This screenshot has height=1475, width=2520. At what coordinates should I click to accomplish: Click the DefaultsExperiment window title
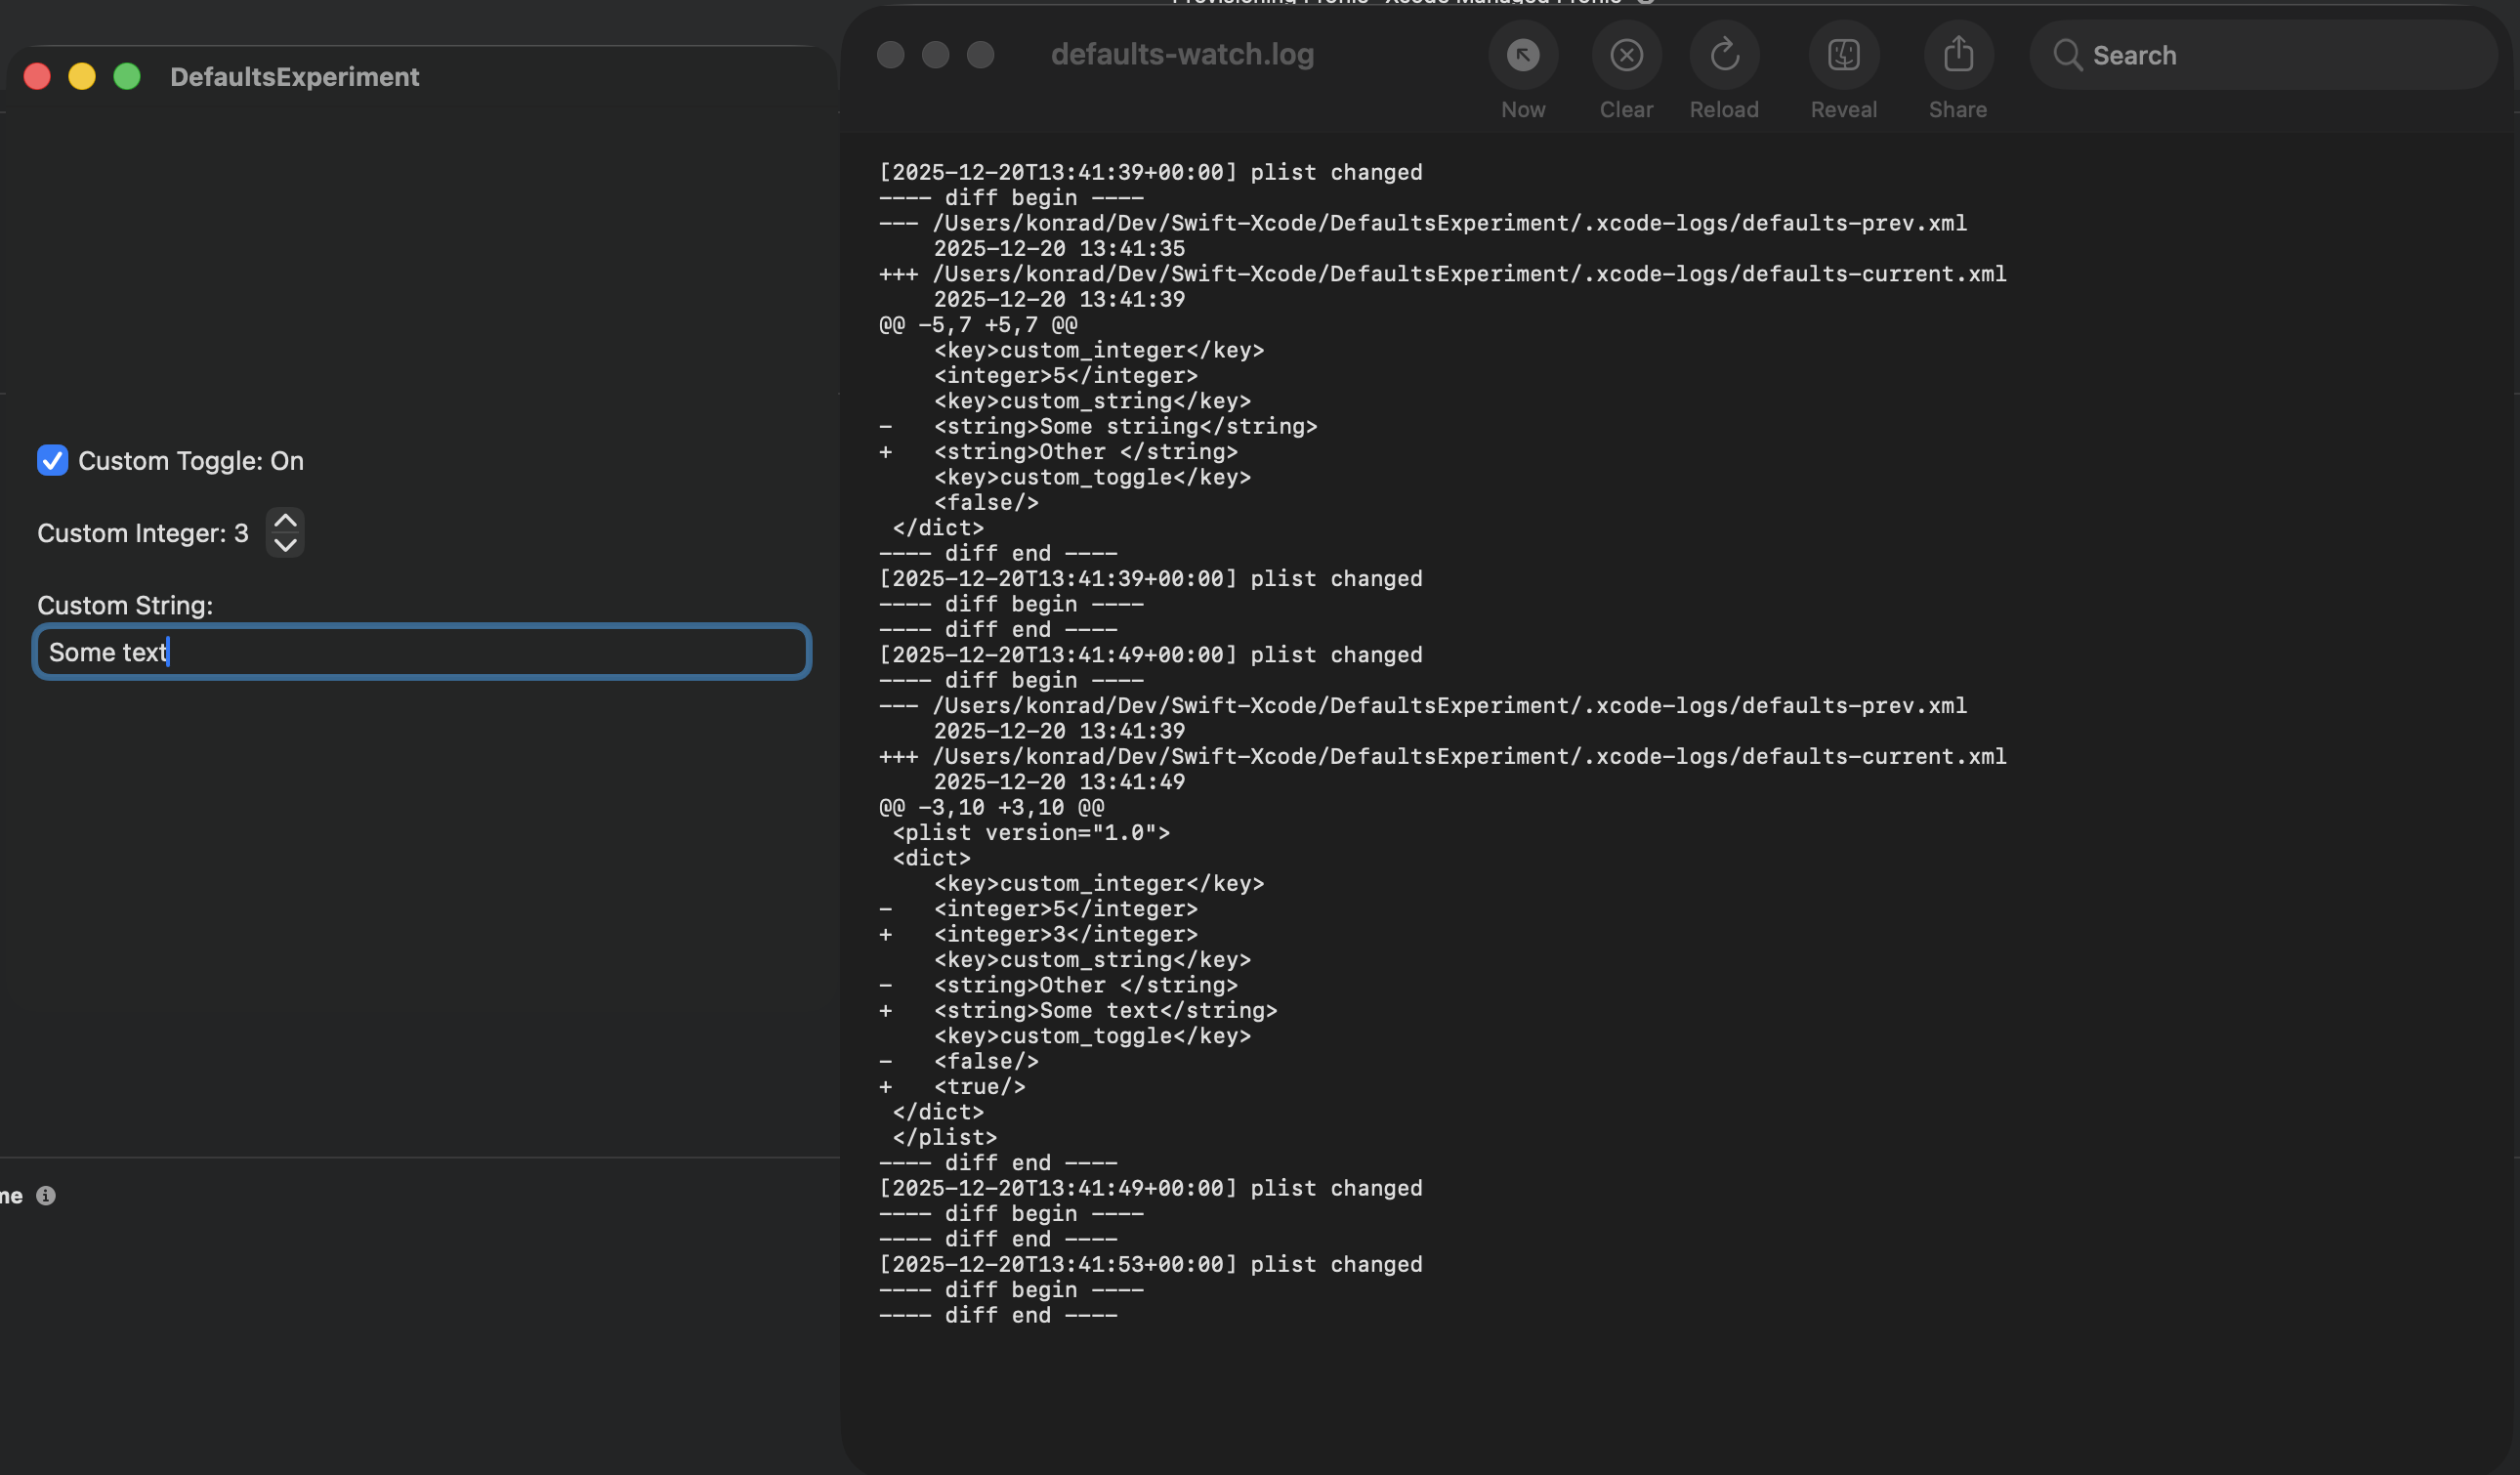pos(294,77)
